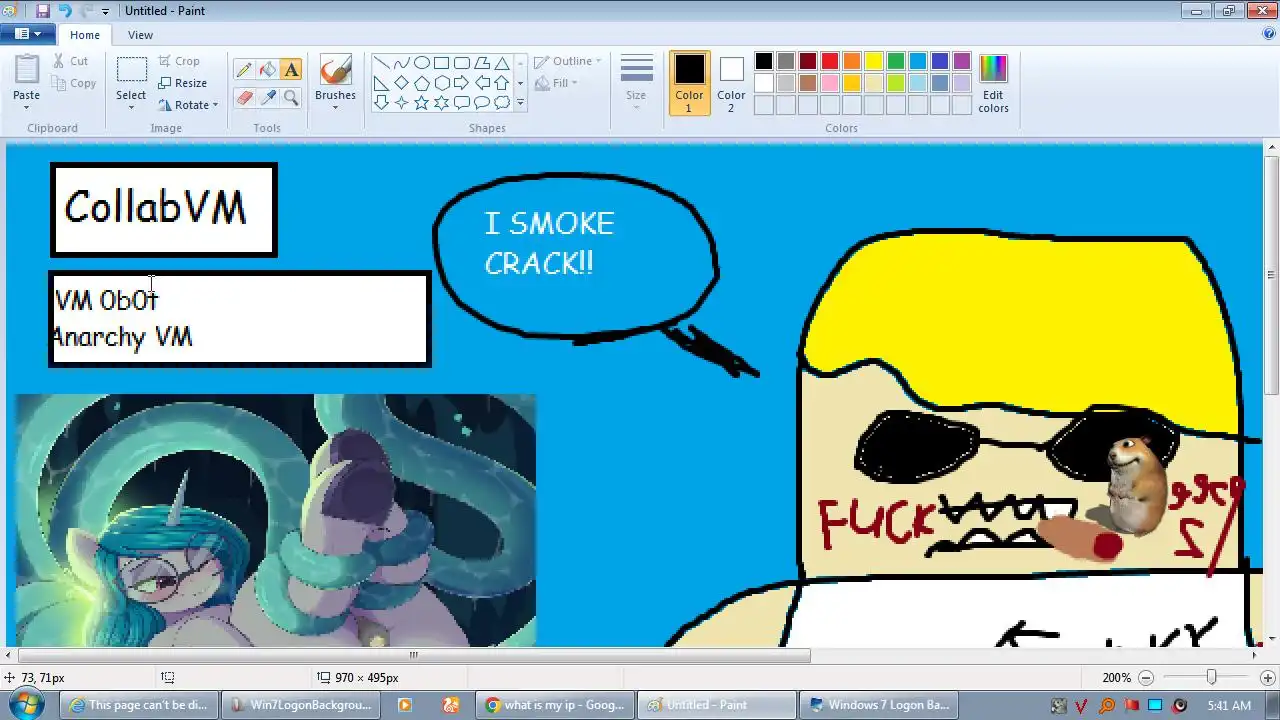Screen dimensions: 1280x720
Task: Select the Right arrow shape
Action: click(462, 83)
